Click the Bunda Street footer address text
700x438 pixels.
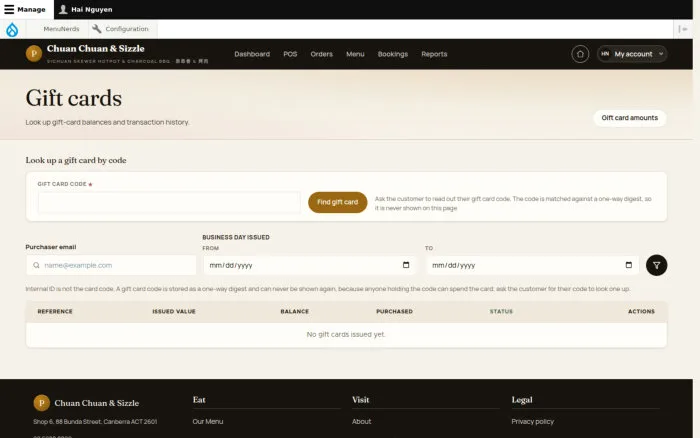pos(95,421)
